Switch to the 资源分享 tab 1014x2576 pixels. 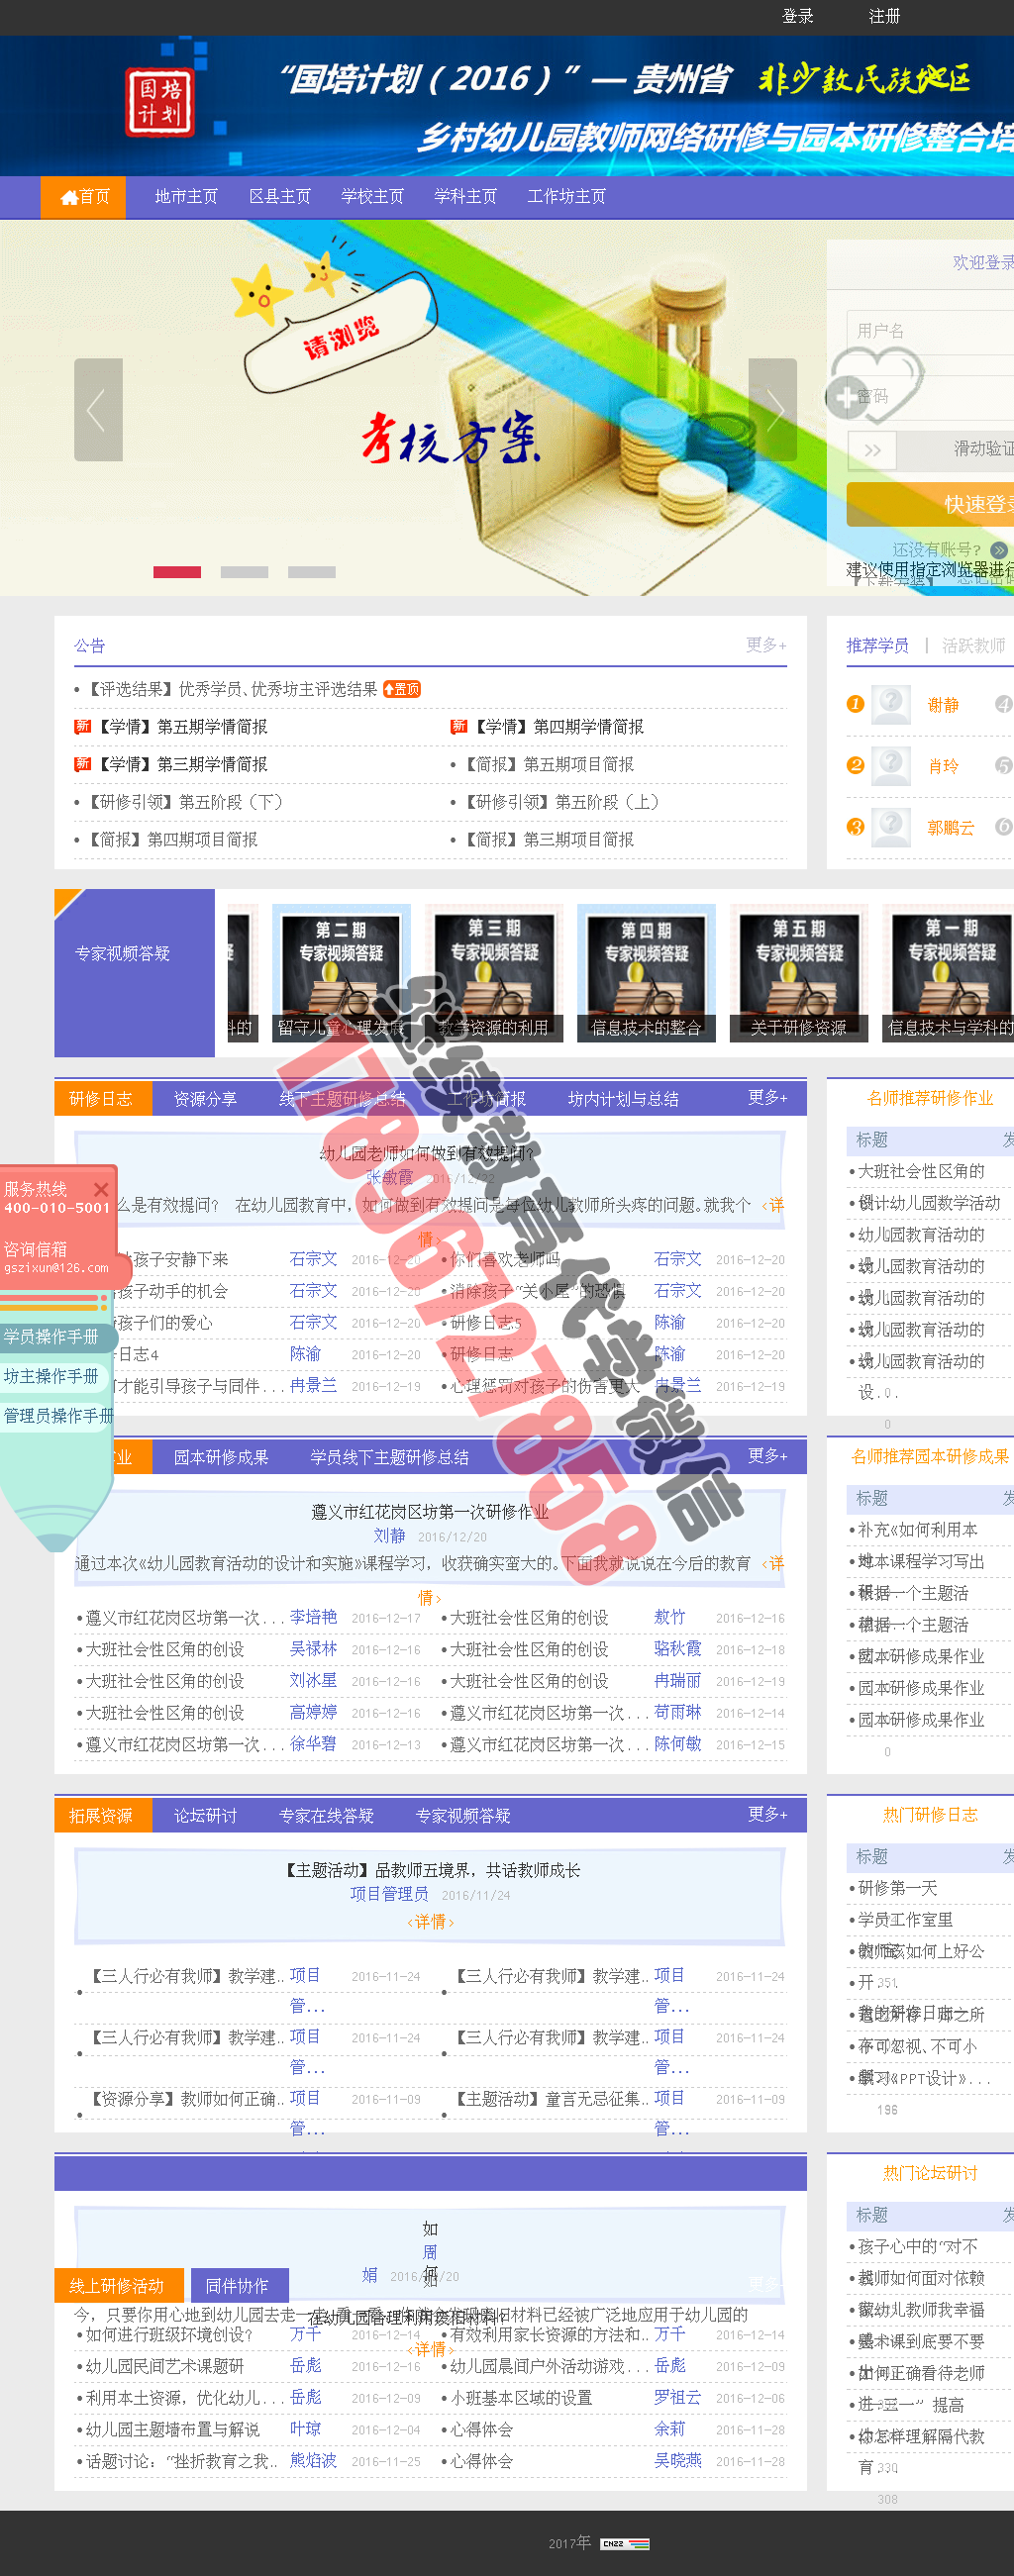tap(205, 1099)
